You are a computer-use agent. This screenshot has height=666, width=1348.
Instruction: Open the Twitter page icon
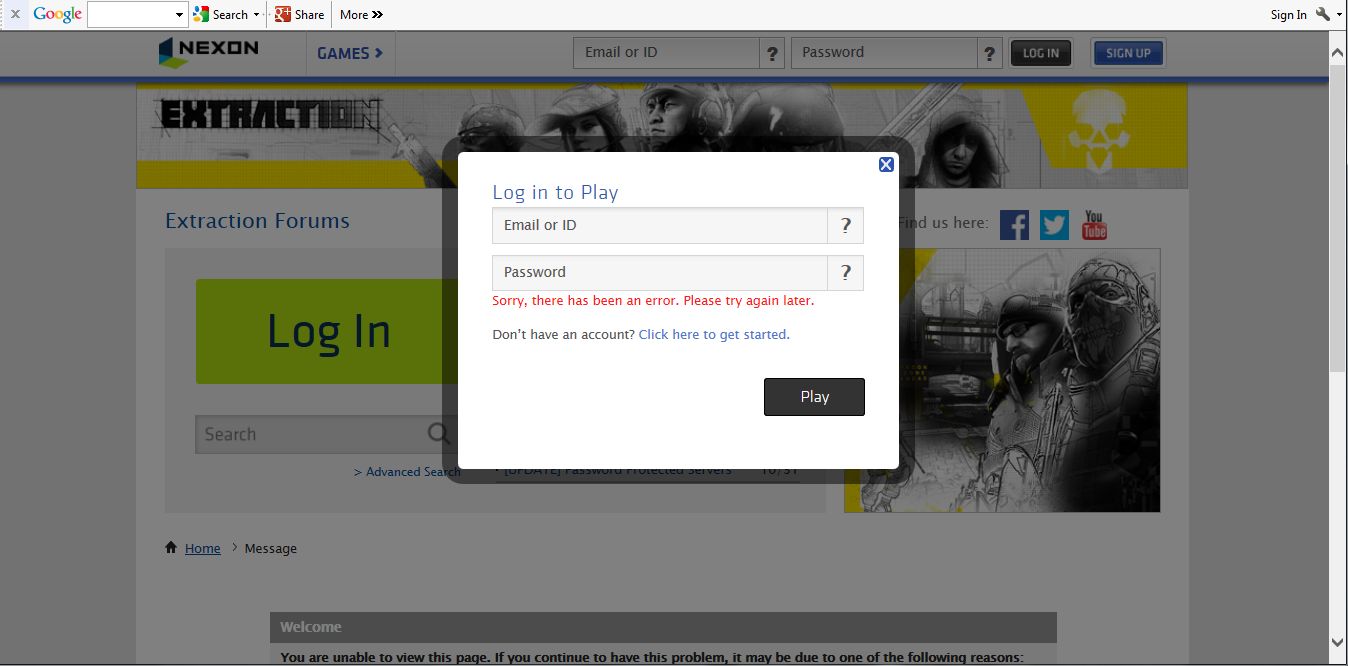point(1054,225)
